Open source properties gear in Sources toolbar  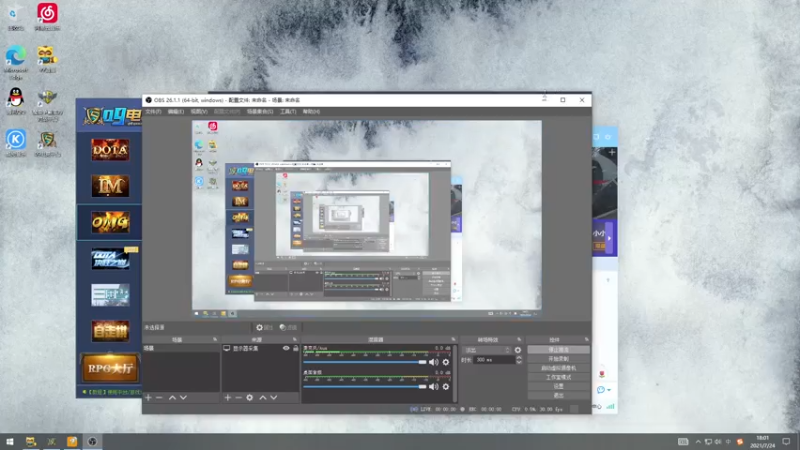[249, 397]
